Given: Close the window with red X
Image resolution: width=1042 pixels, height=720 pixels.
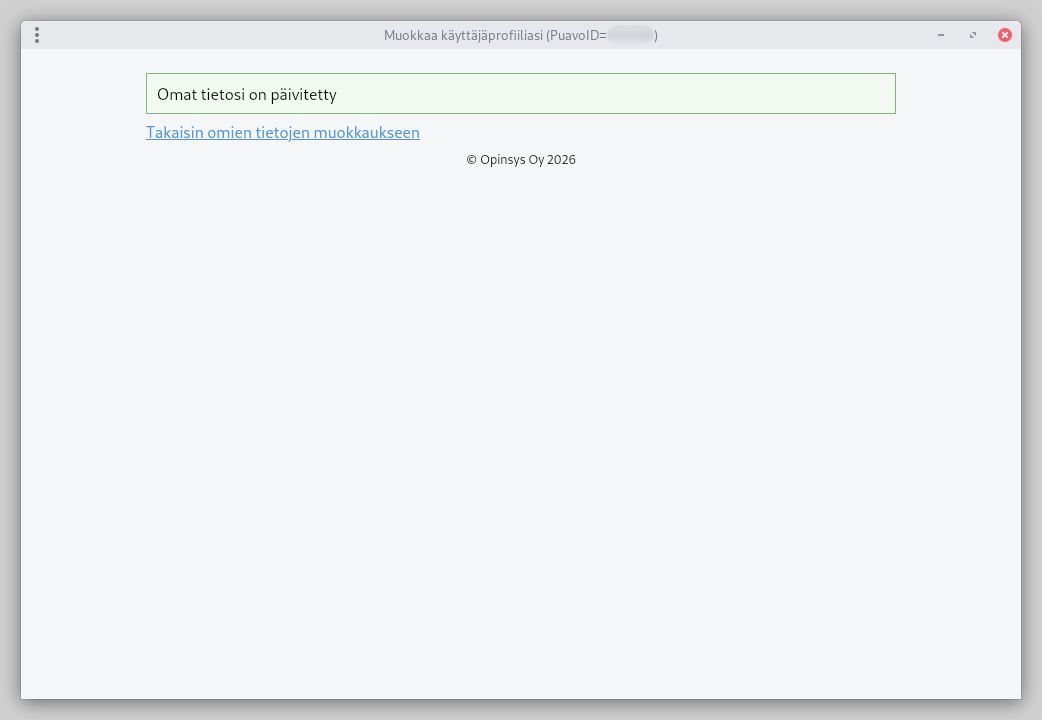Looking at the screenshot, I should click(1005, 35).
